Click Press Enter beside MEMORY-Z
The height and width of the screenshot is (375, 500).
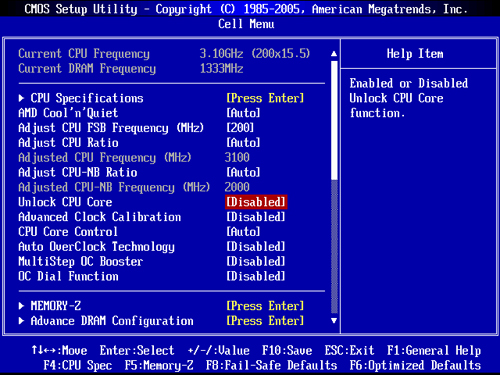click(265, 306)
